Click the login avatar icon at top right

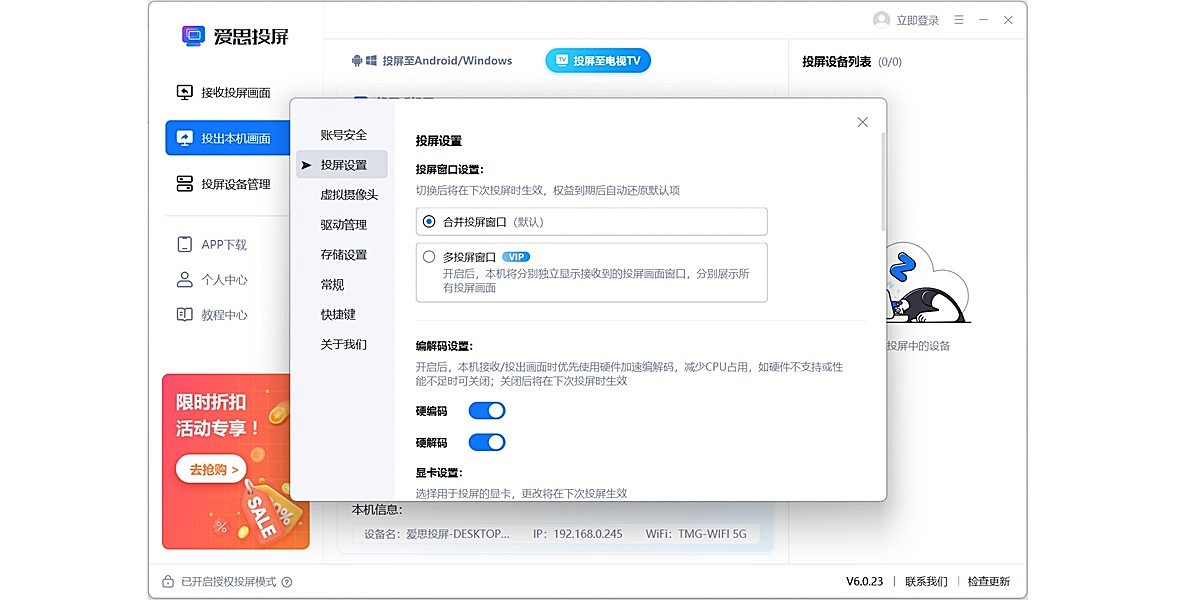tap(880, 19)
